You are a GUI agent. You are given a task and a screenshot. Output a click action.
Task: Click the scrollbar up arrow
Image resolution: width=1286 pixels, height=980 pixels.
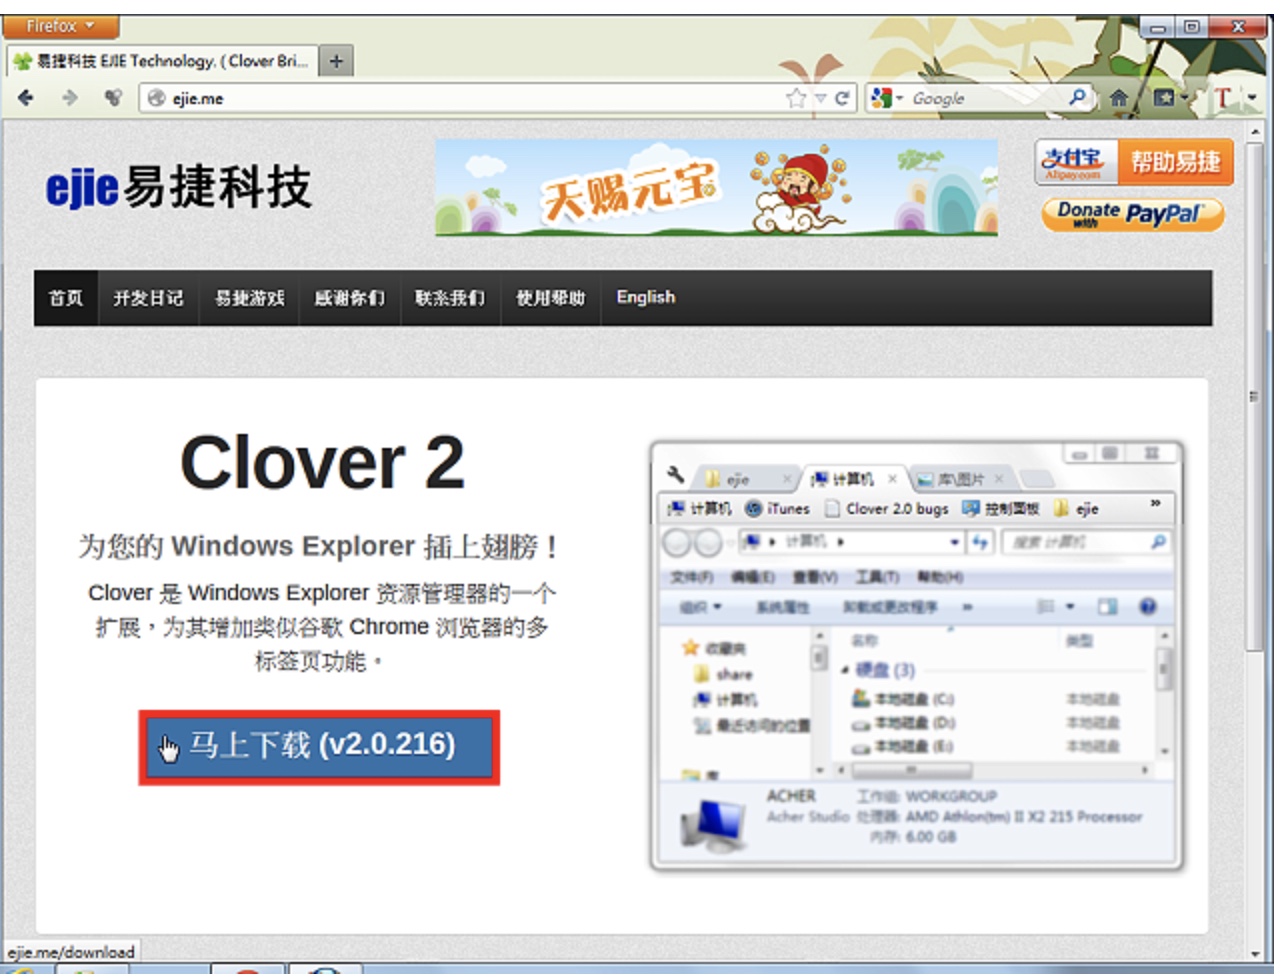pos(1254,131)
